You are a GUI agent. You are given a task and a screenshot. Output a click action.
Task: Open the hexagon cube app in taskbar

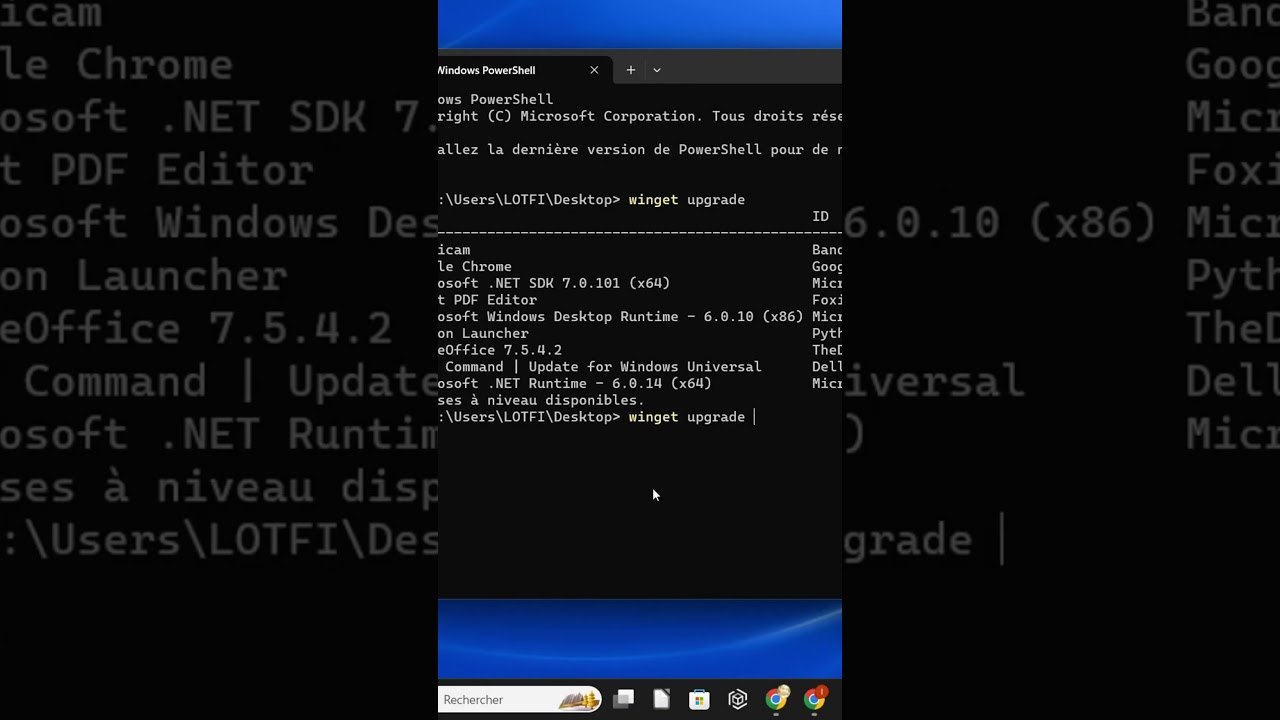tap(738, 700)
